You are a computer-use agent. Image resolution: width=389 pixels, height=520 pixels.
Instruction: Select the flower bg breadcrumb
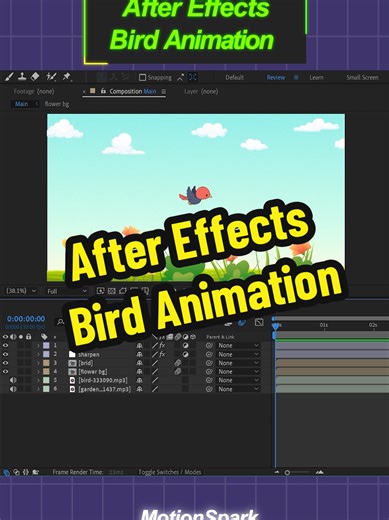pyautogui.click(x=57, y=104)
